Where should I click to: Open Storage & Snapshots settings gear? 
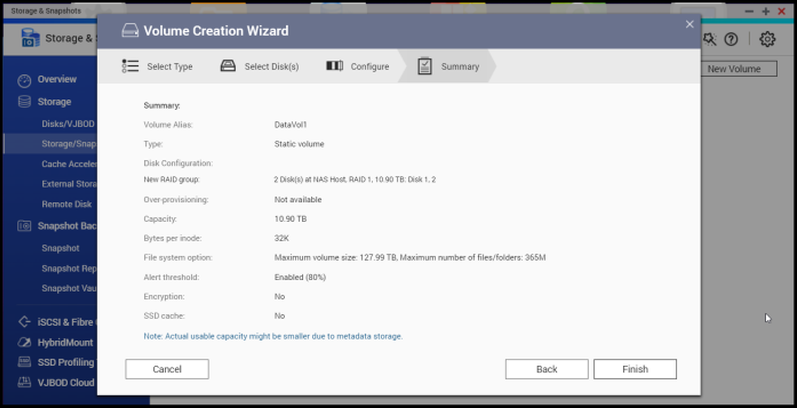[767, 39]
